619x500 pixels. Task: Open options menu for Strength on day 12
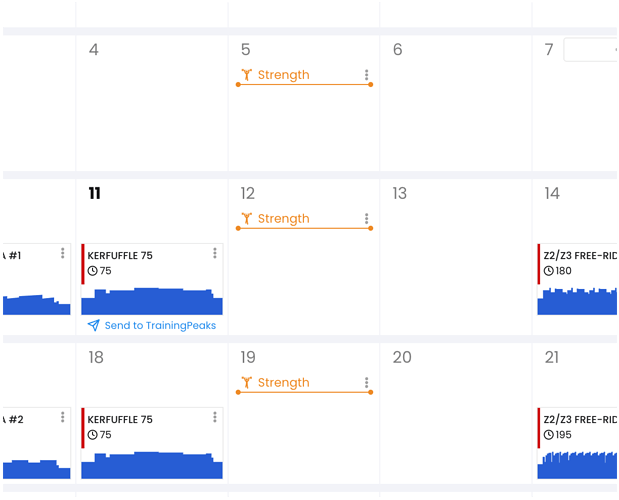[x=366, y=219]
